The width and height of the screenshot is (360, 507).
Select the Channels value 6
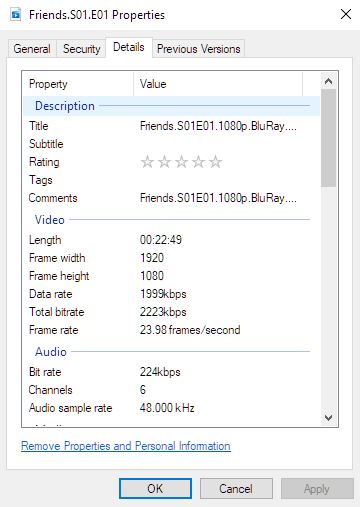pyautogui.click(x=143, y=390)
